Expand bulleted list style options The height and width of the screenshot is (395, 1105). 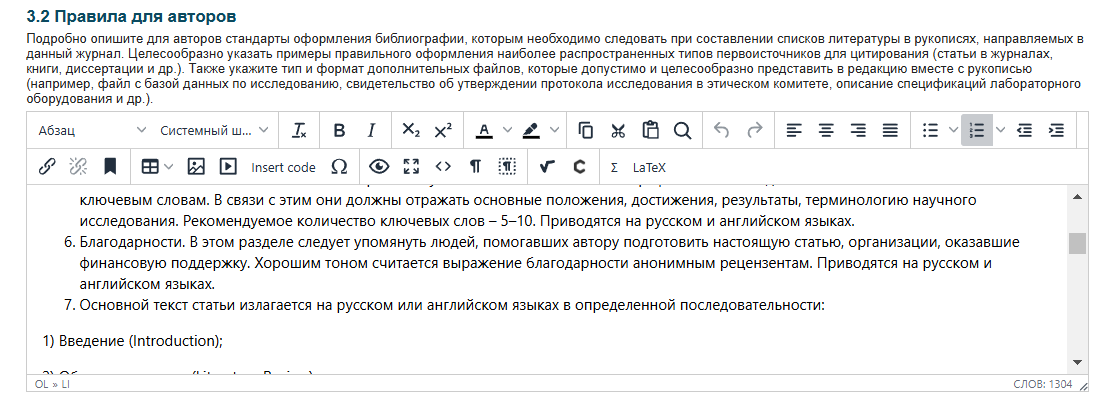coord(953,130)
